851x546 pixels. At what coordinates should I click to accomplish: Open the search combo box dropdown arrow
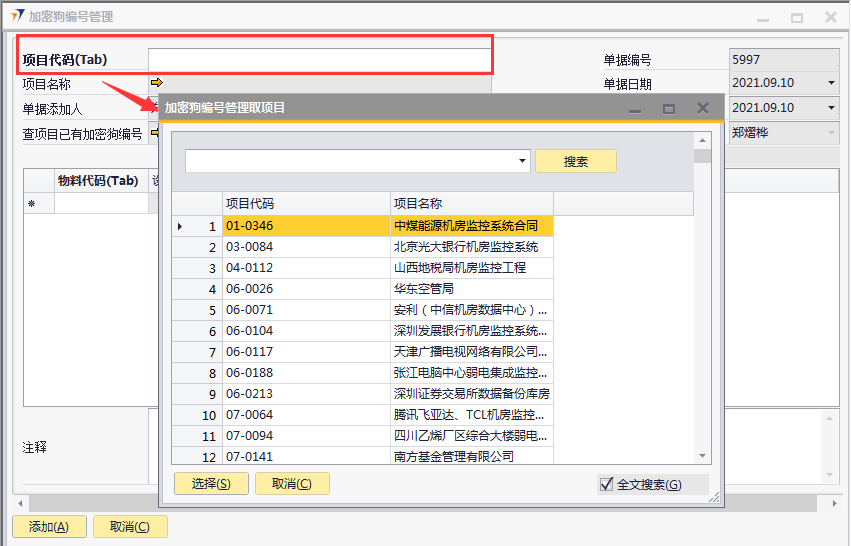pos(523,161)
